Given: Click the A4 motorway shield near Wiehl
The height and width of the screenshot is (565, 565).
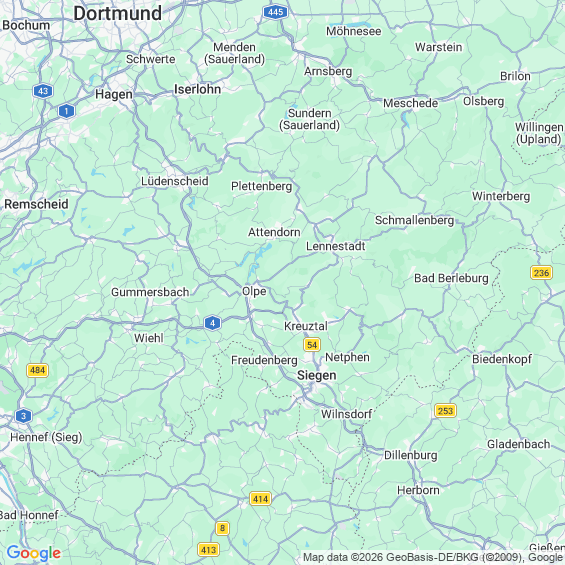Looking at the screenshot, I should click(212, 323).
